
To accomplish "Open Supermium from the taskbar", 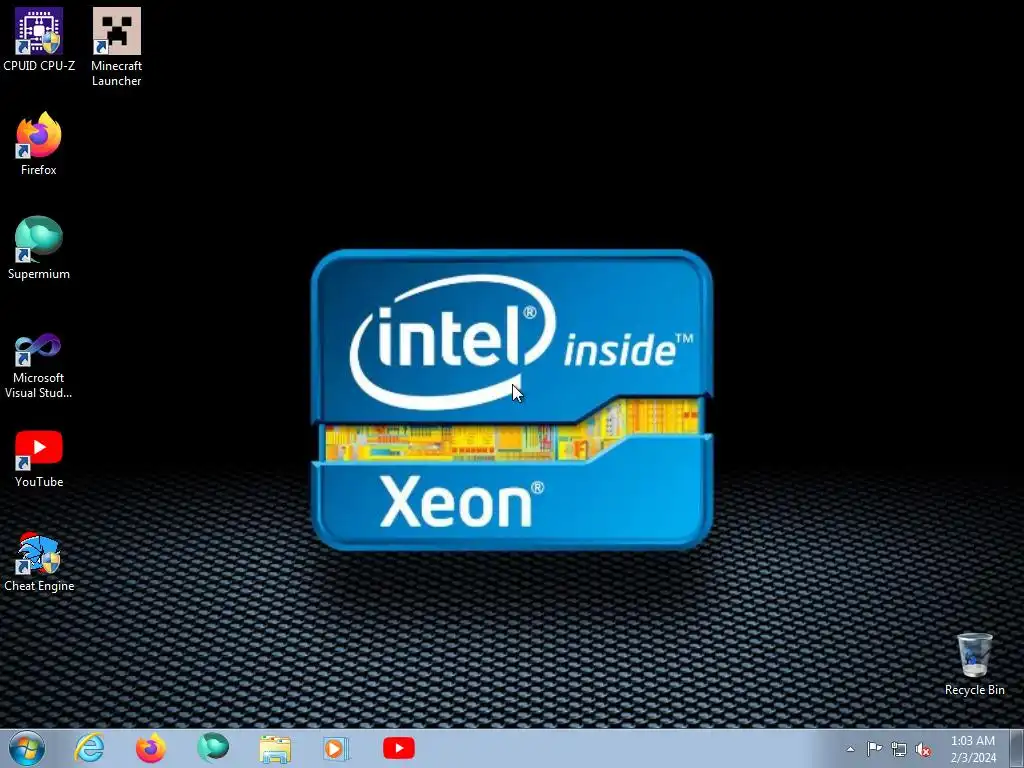I will pos(213,748).
